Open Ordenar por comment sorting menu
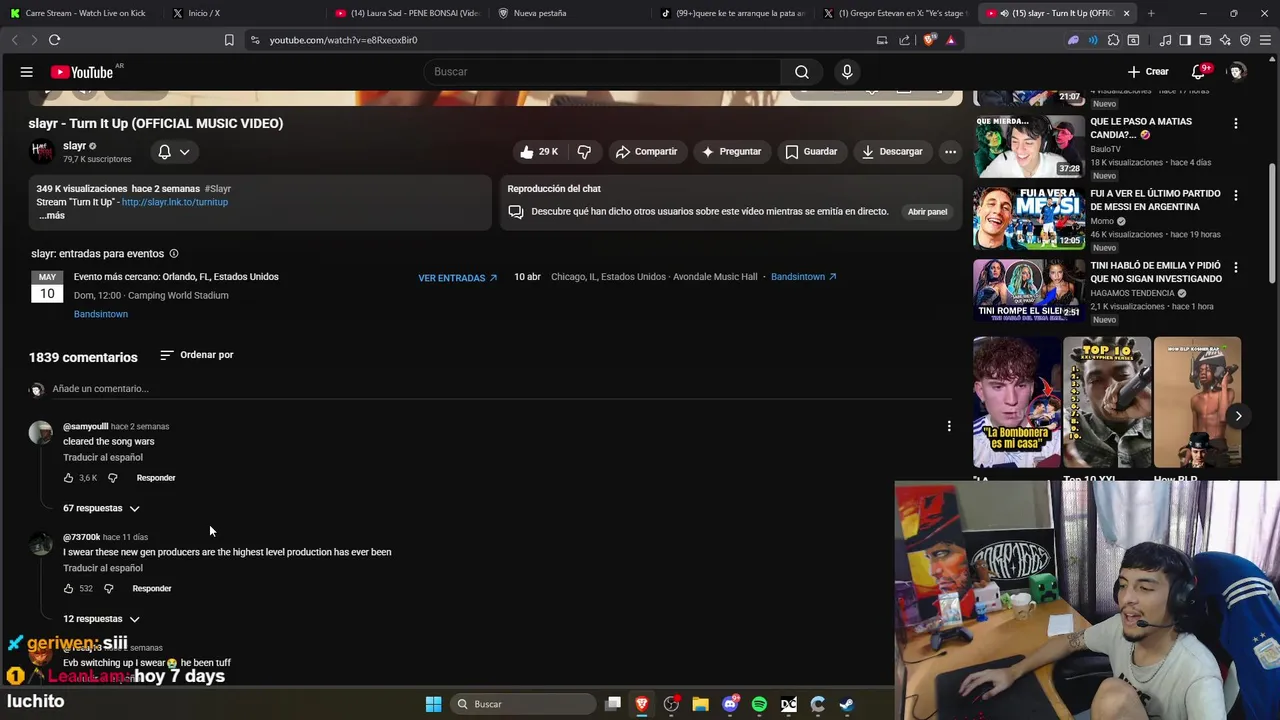The image size is (1280, 720). click(197, 355)
